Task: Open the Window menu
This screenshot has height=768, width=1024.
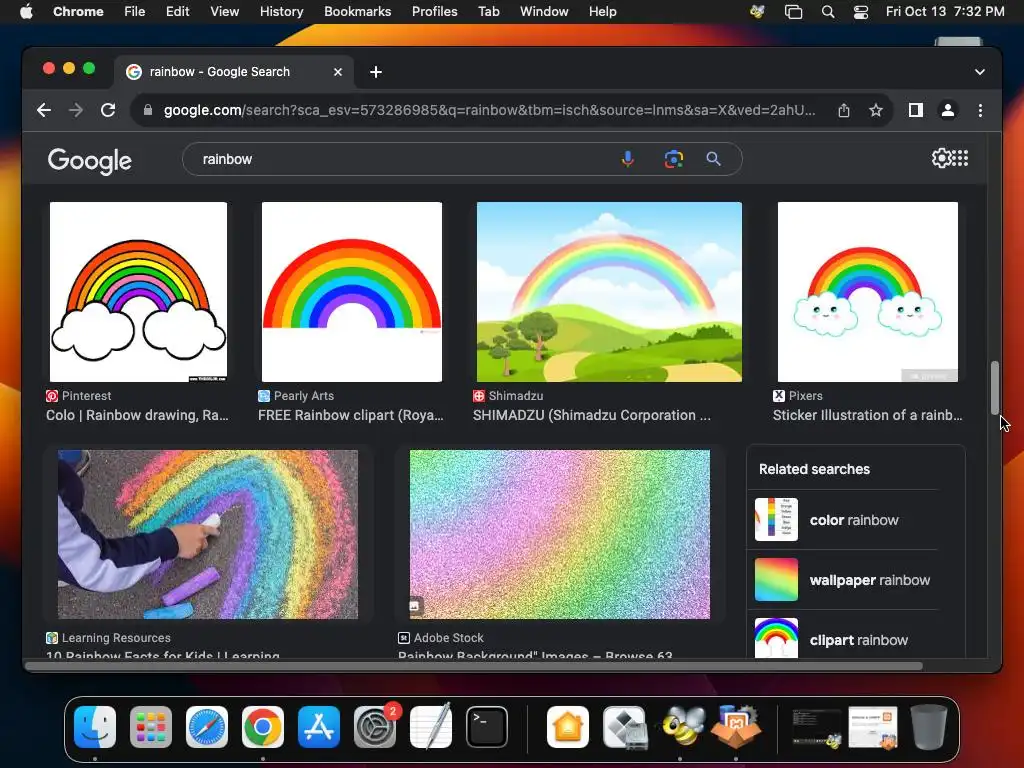Action: [544, 11]
